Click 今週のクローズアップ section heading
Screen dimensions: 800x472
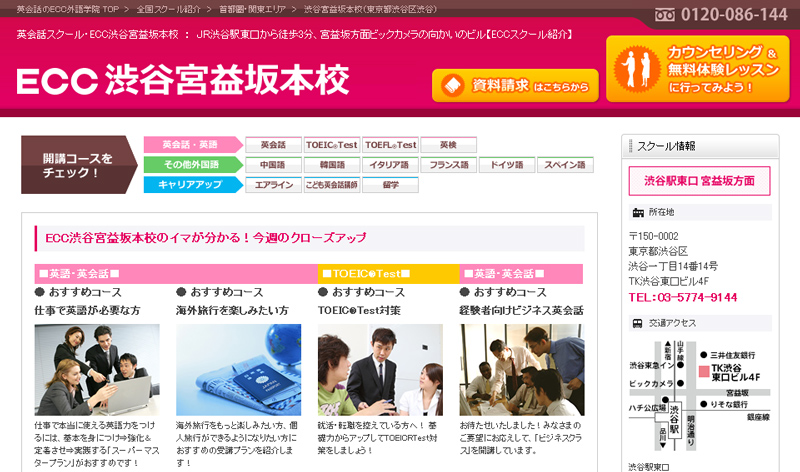click(309, 238)
